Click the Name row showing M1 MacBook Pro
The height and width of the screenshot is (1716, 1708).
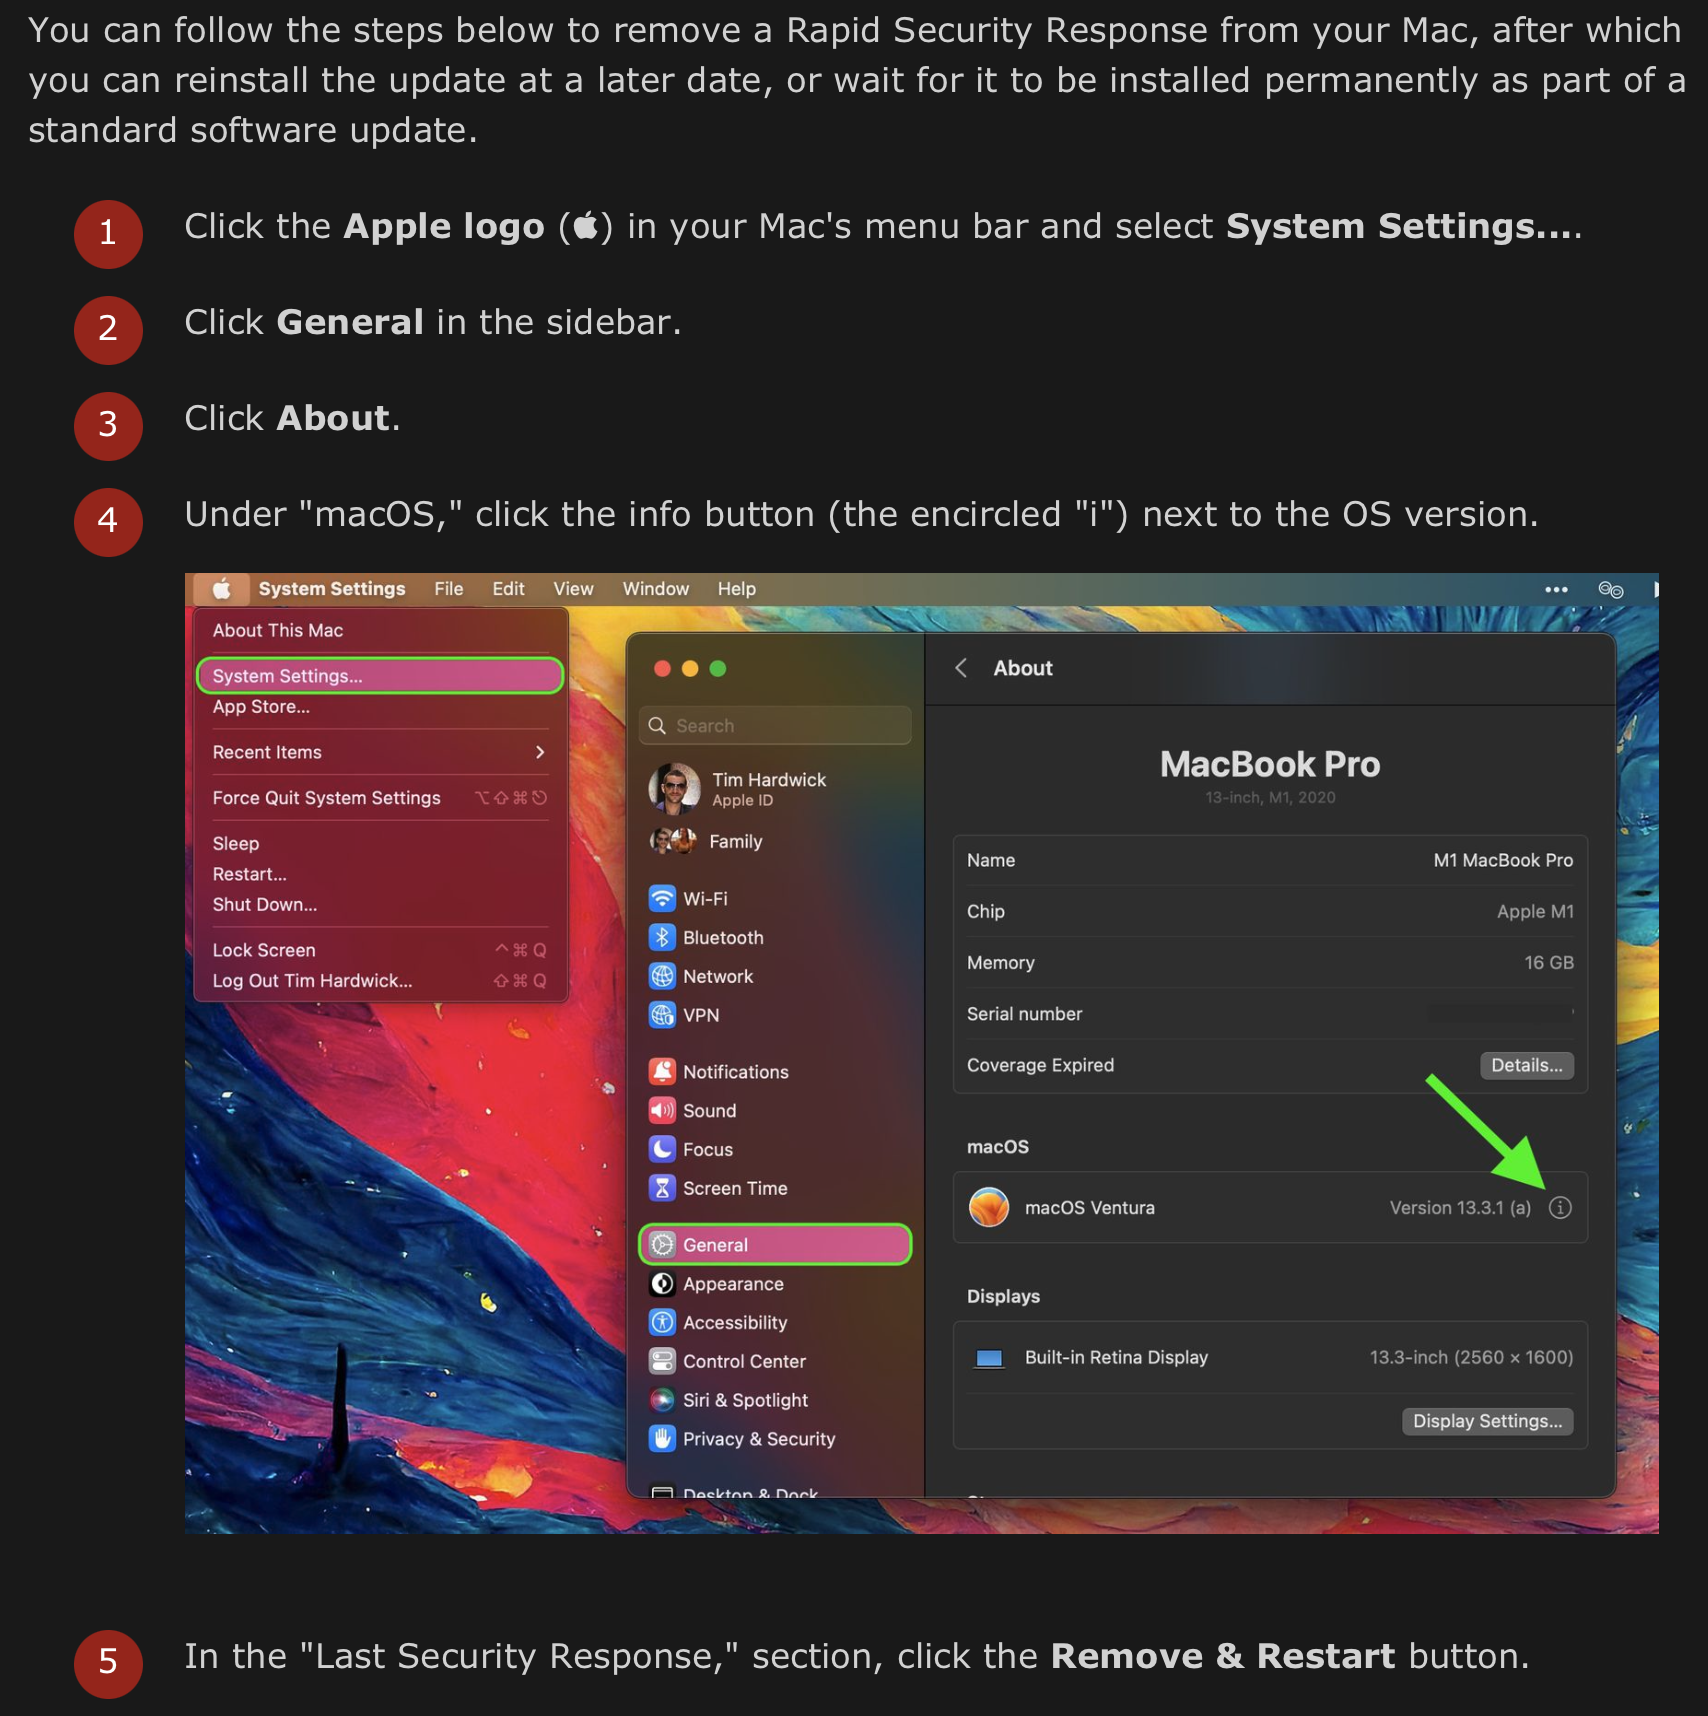(x=1270, y=860)
